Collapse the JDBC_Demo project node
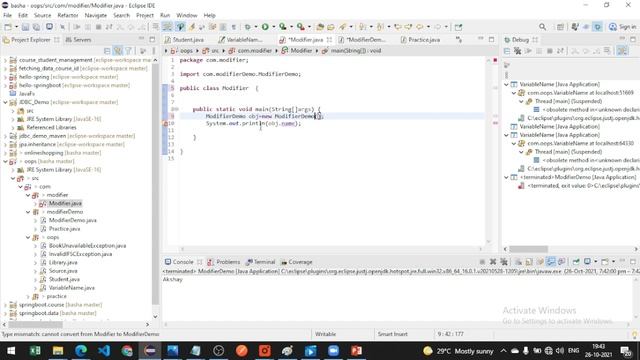Screen dimensions: 640x360 pos(5,102)
